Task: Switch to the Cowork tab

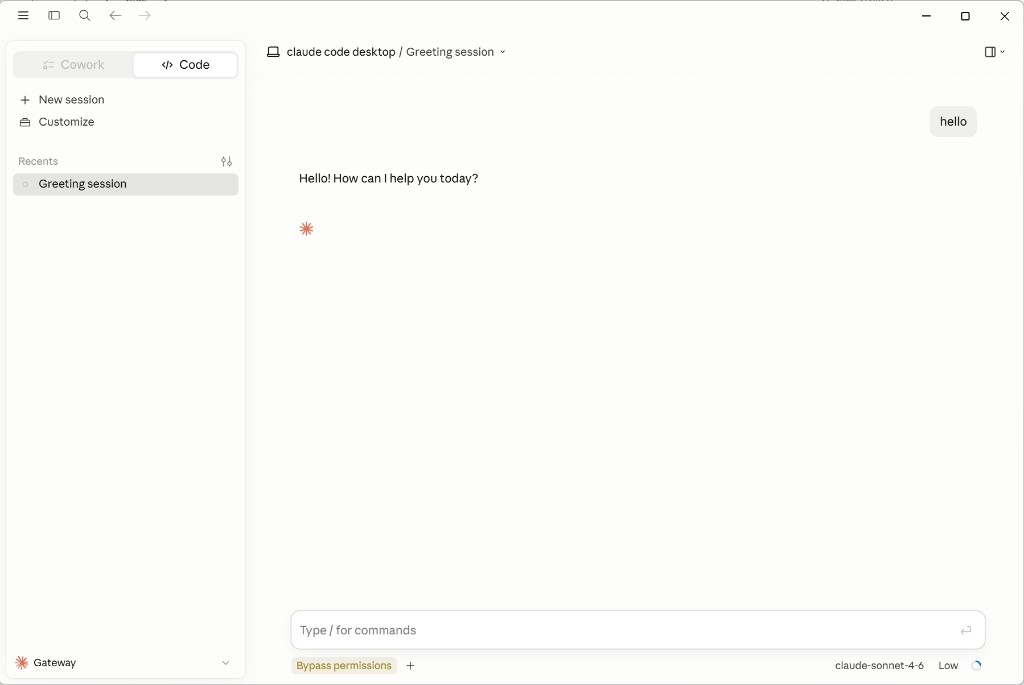Action: [x=73, y=65]
